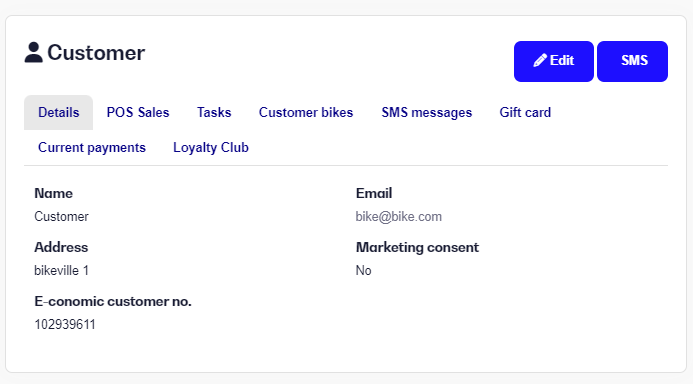Click the Marketing consent label
This screenshot has height=384, width=693.
417,247
